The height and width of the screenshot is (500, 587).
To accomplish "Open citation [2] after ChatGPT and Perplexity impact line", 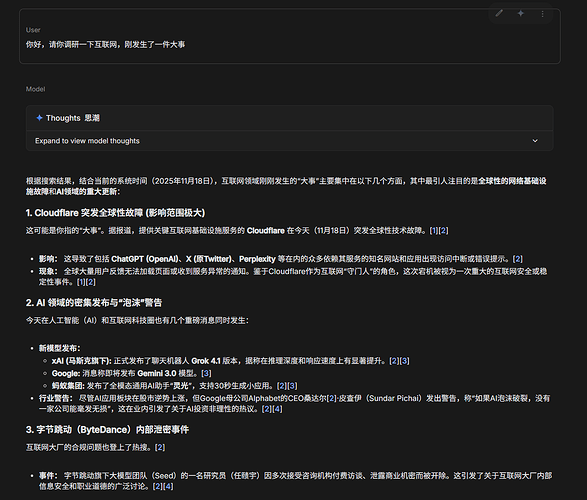I will 518,259.
